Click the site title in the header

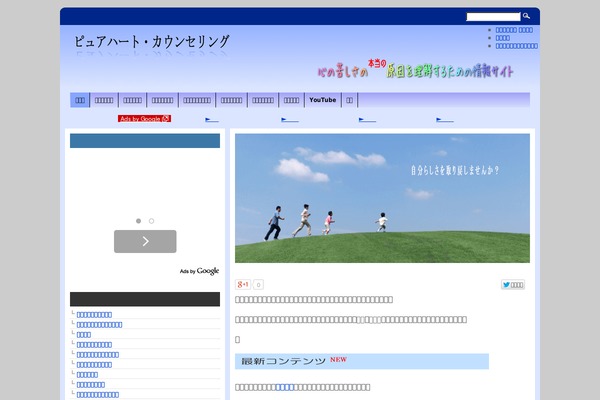(x=152, y=42)
